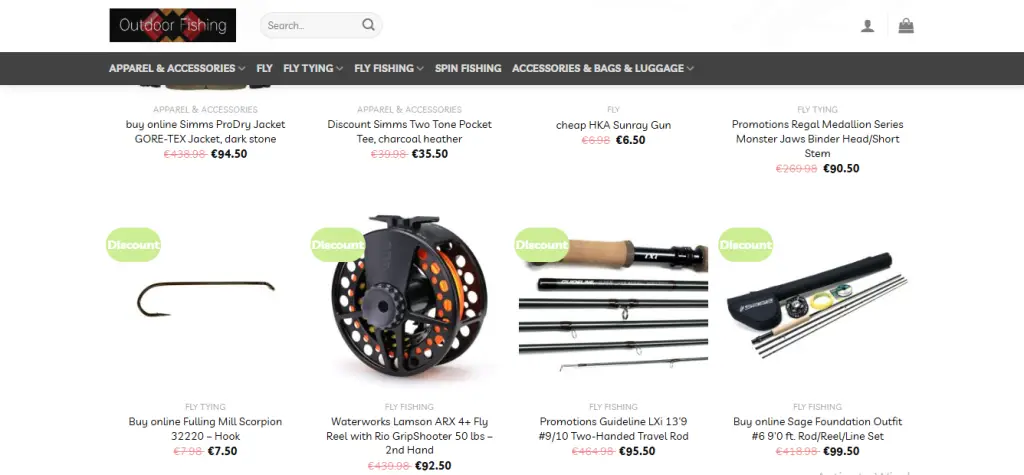Open the shopping bag cart icon
The width and height of the screenshot is (1024, 475).
click(906, 25)
